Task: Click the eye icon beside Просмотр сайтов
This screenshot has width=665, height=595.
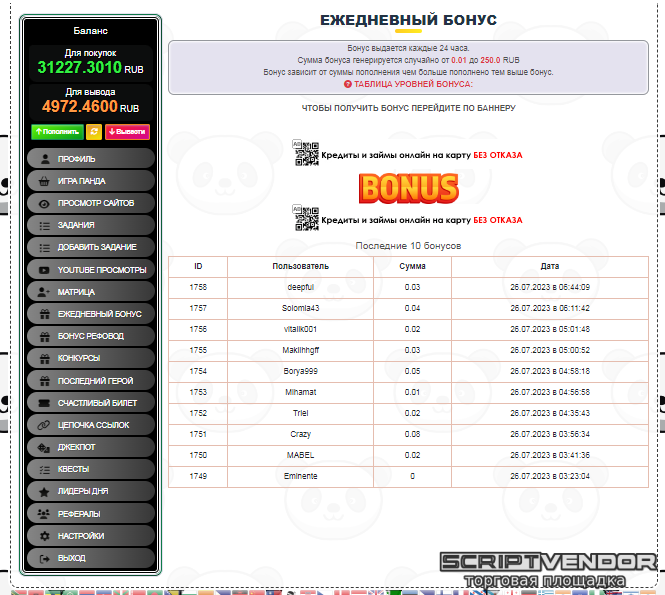Action: click(x=44, y=203)
